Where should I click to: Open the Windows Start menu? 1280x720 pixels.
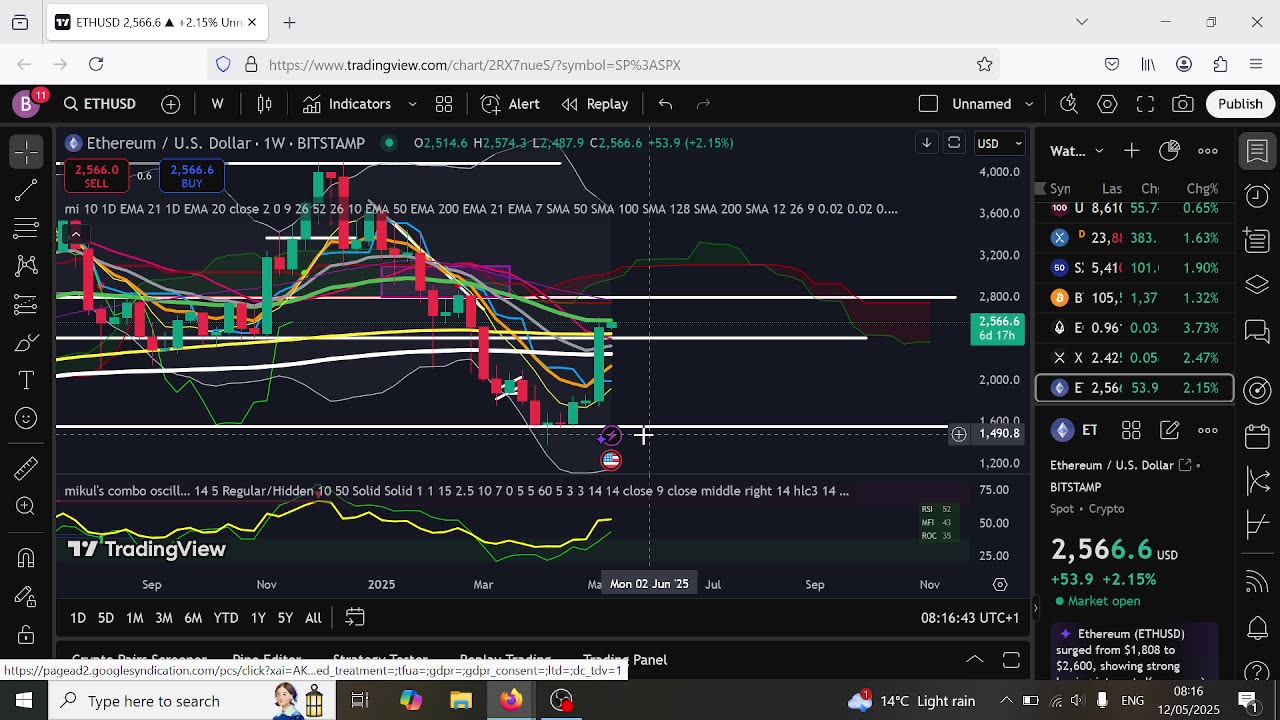(24, 701)
